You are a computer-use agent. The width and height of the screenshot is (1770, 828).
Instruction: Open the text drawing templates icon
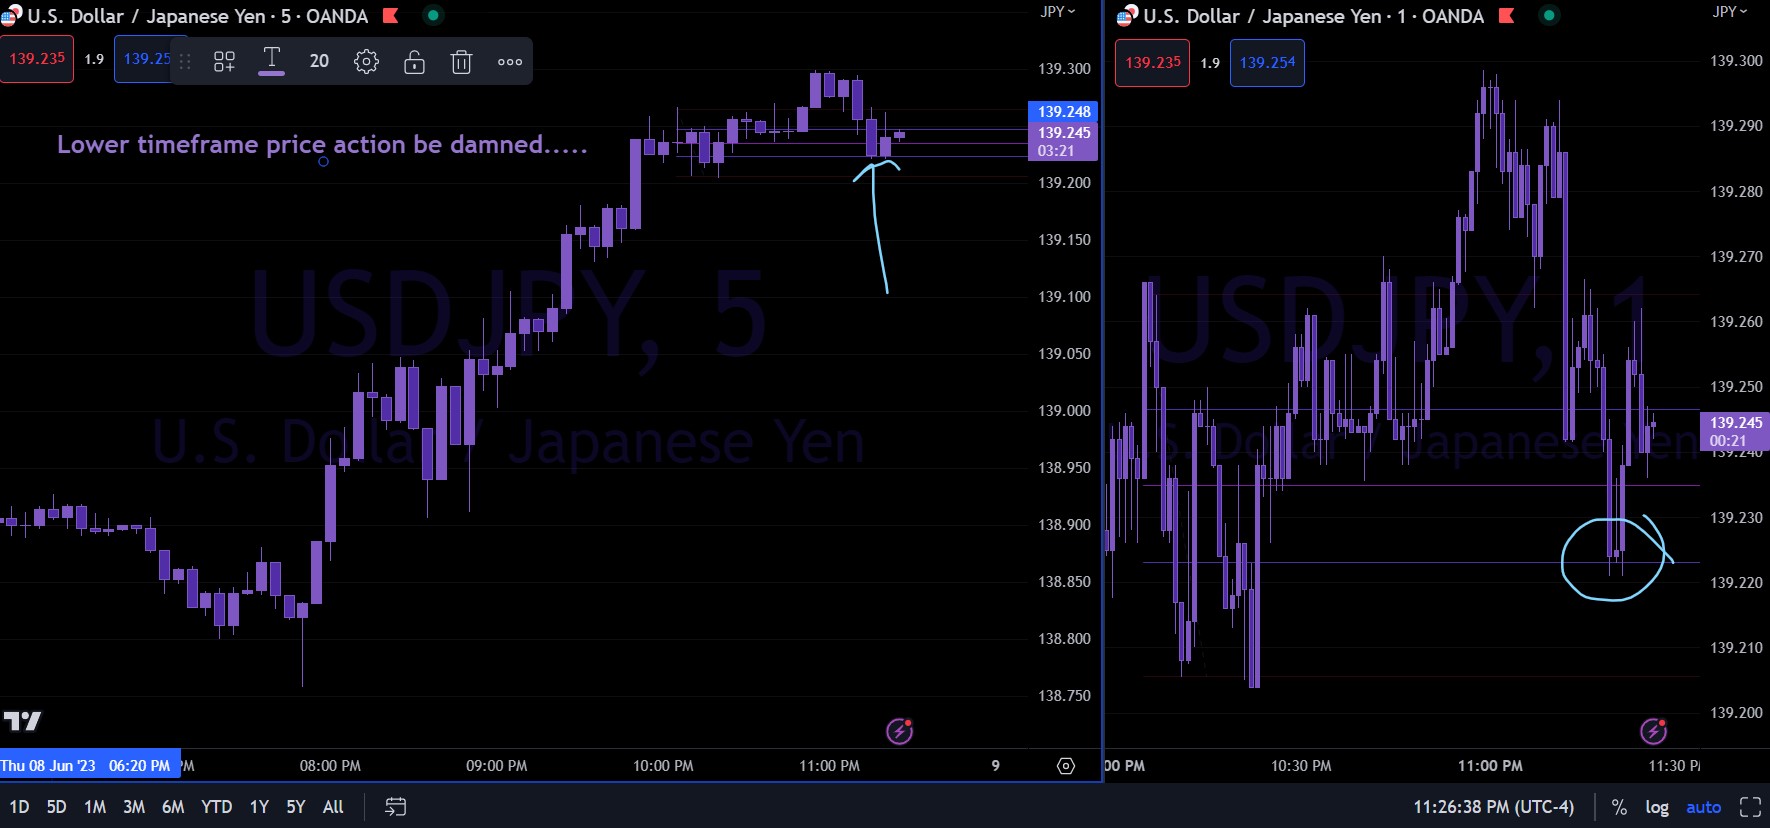click(x=224, y=62)
